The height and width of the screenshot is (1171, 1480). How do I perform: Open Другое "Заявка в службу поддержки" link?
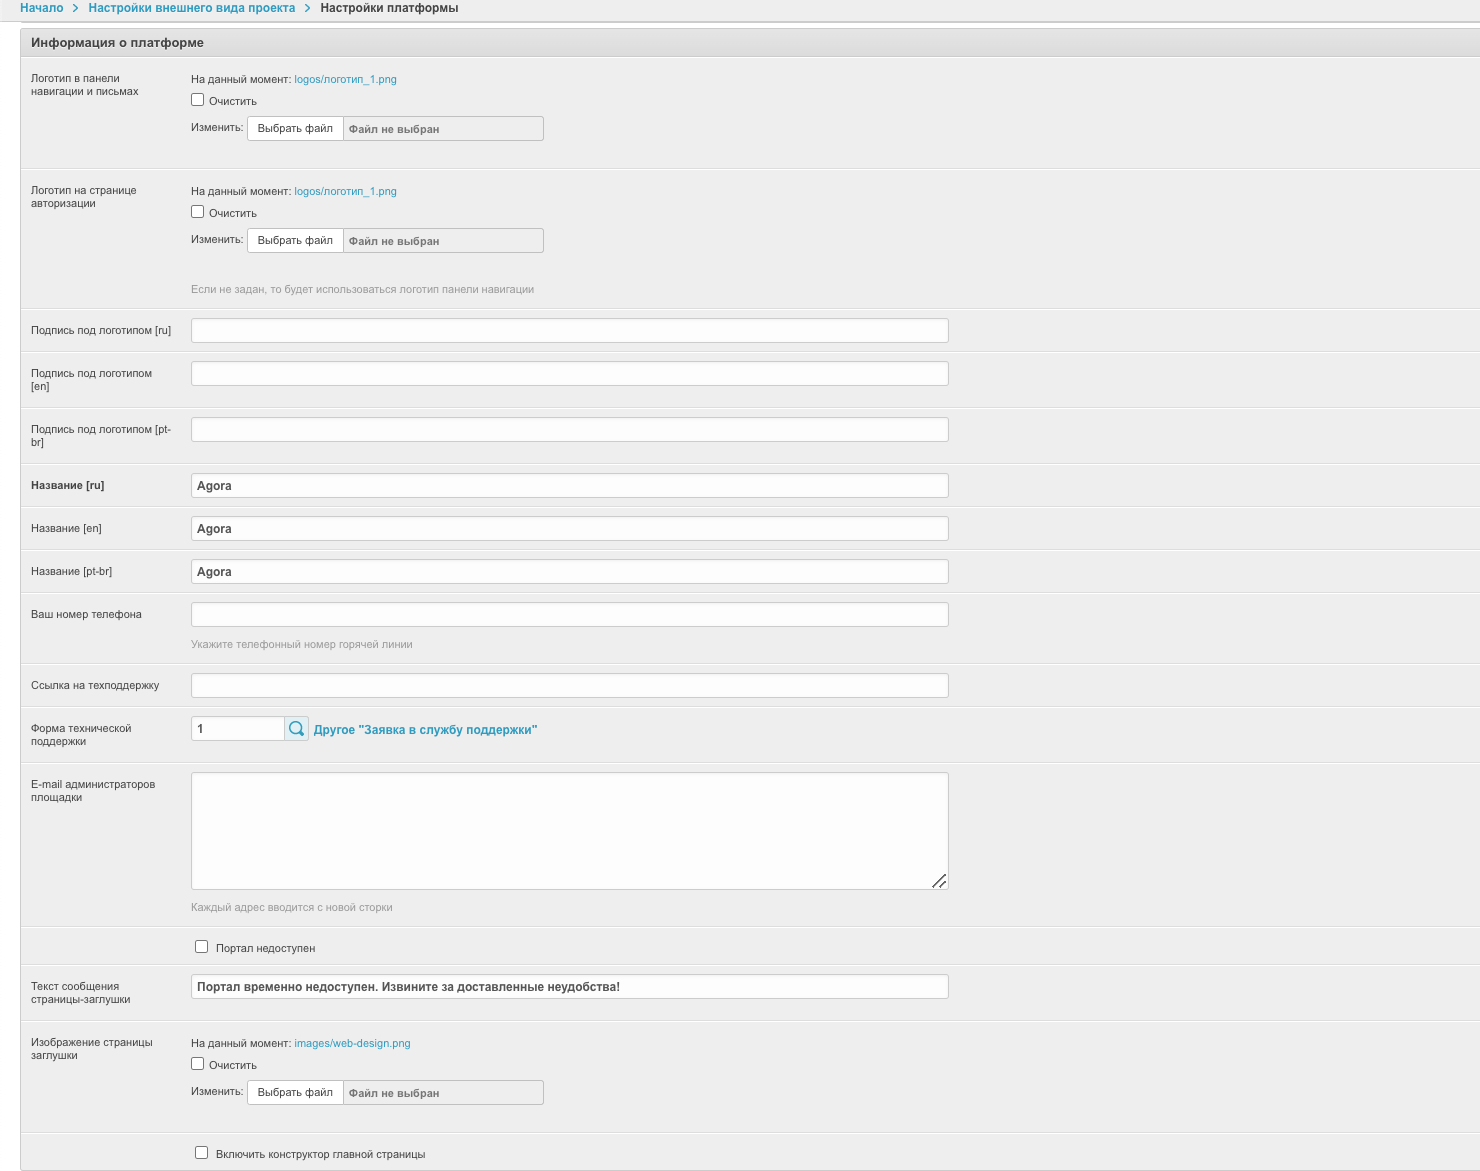(425, 730)
